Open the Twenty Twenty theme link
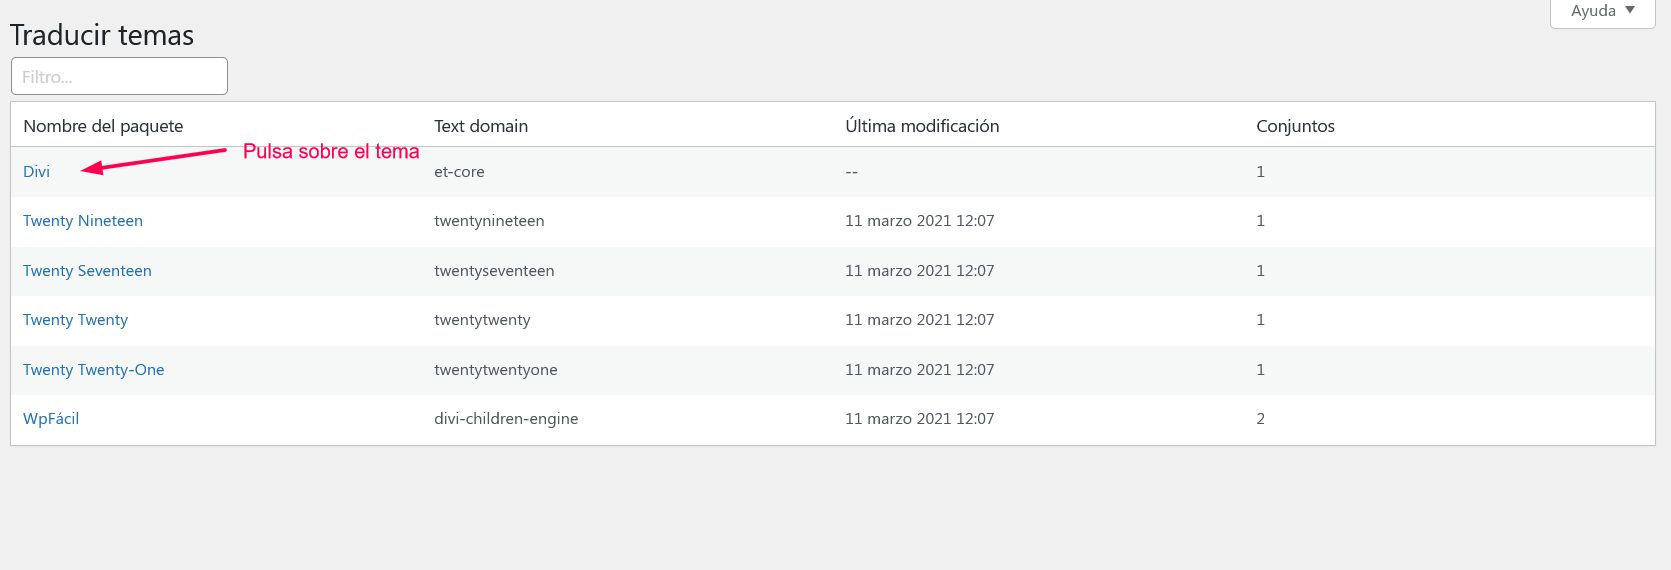 click(75, 320)
